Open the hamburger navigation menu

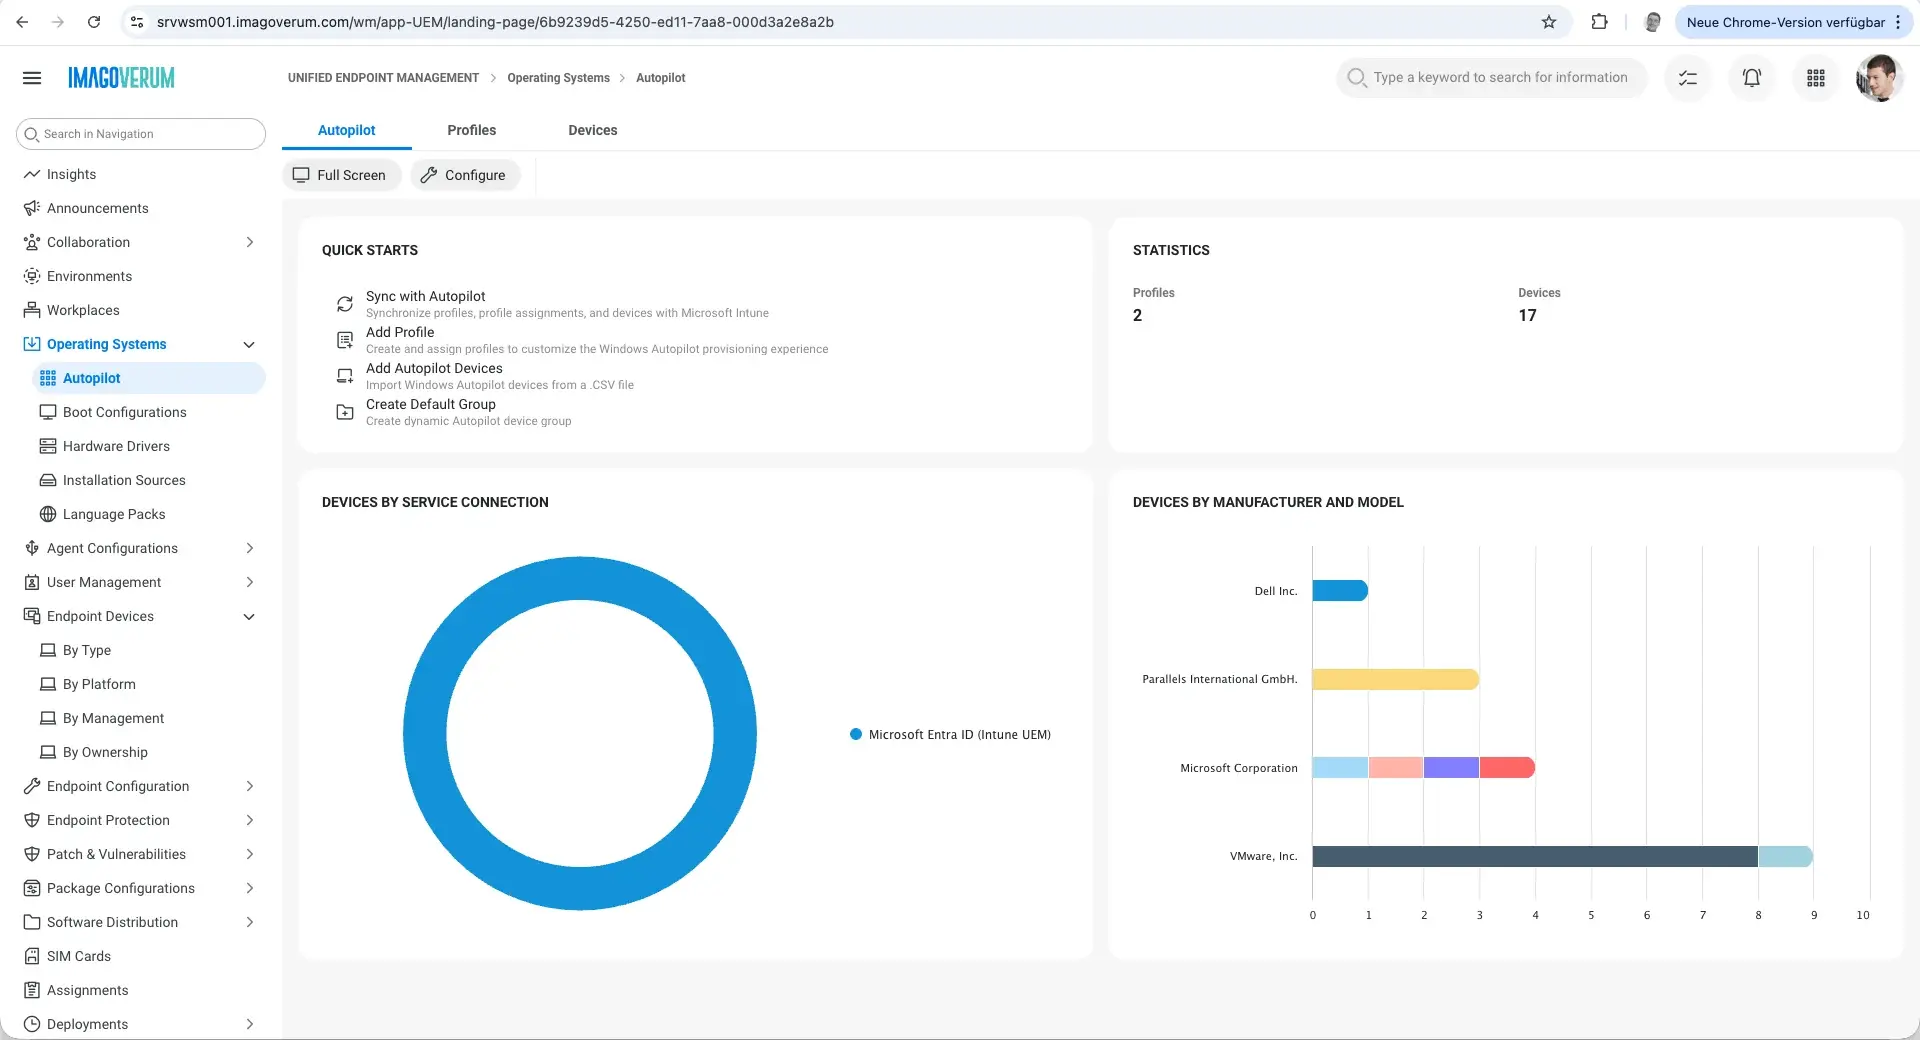coord(32,78)
